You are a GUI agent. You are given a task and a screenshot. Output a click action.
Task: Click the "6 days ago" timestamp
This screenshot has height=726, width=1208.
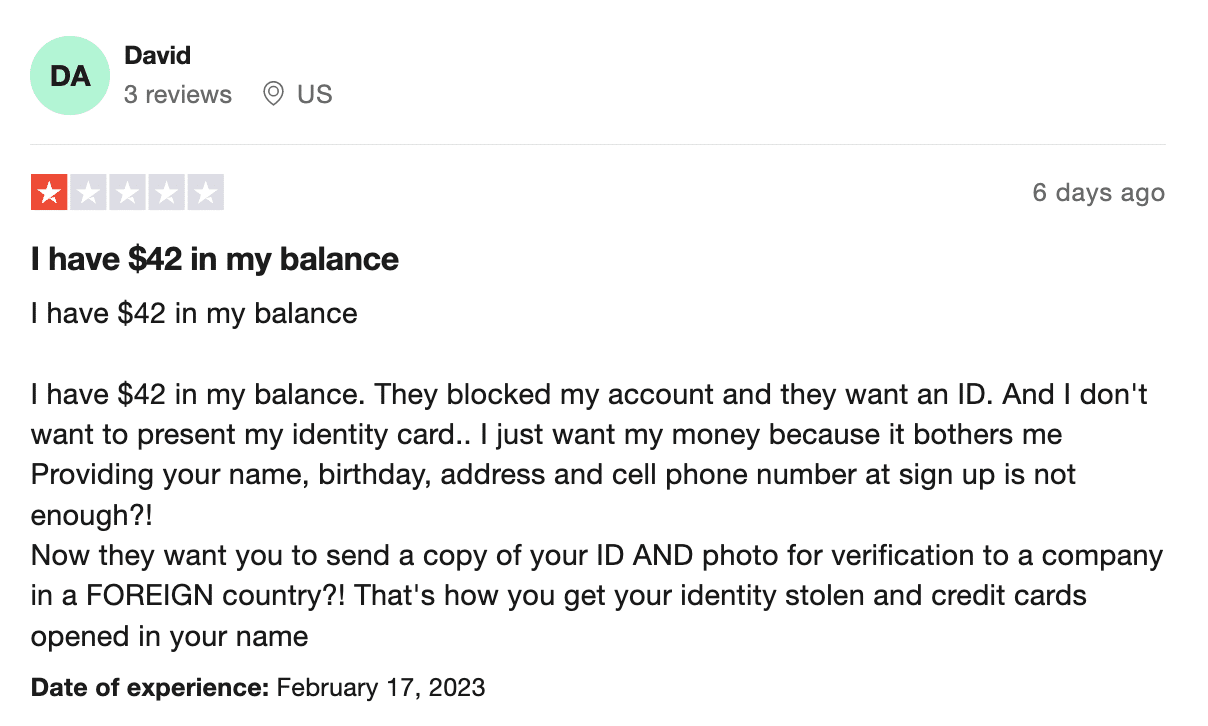click(x=1098, y=192)
